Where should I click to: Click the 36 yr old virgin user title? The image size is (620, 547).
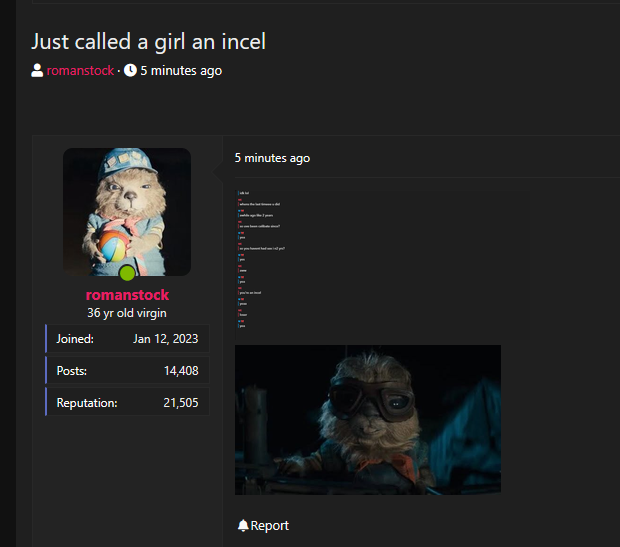(127, 313)
